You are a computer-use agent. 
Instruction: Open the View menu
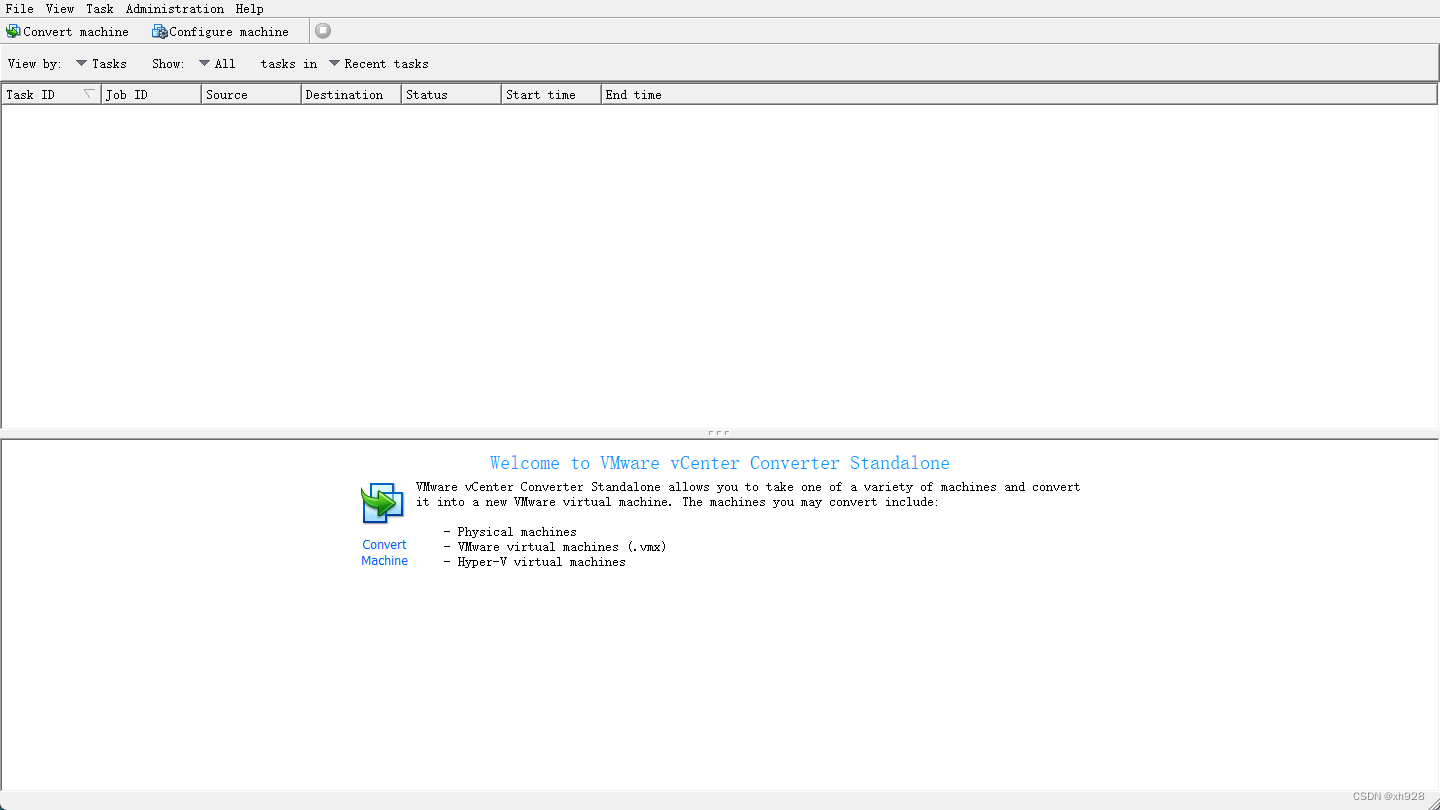60,8
